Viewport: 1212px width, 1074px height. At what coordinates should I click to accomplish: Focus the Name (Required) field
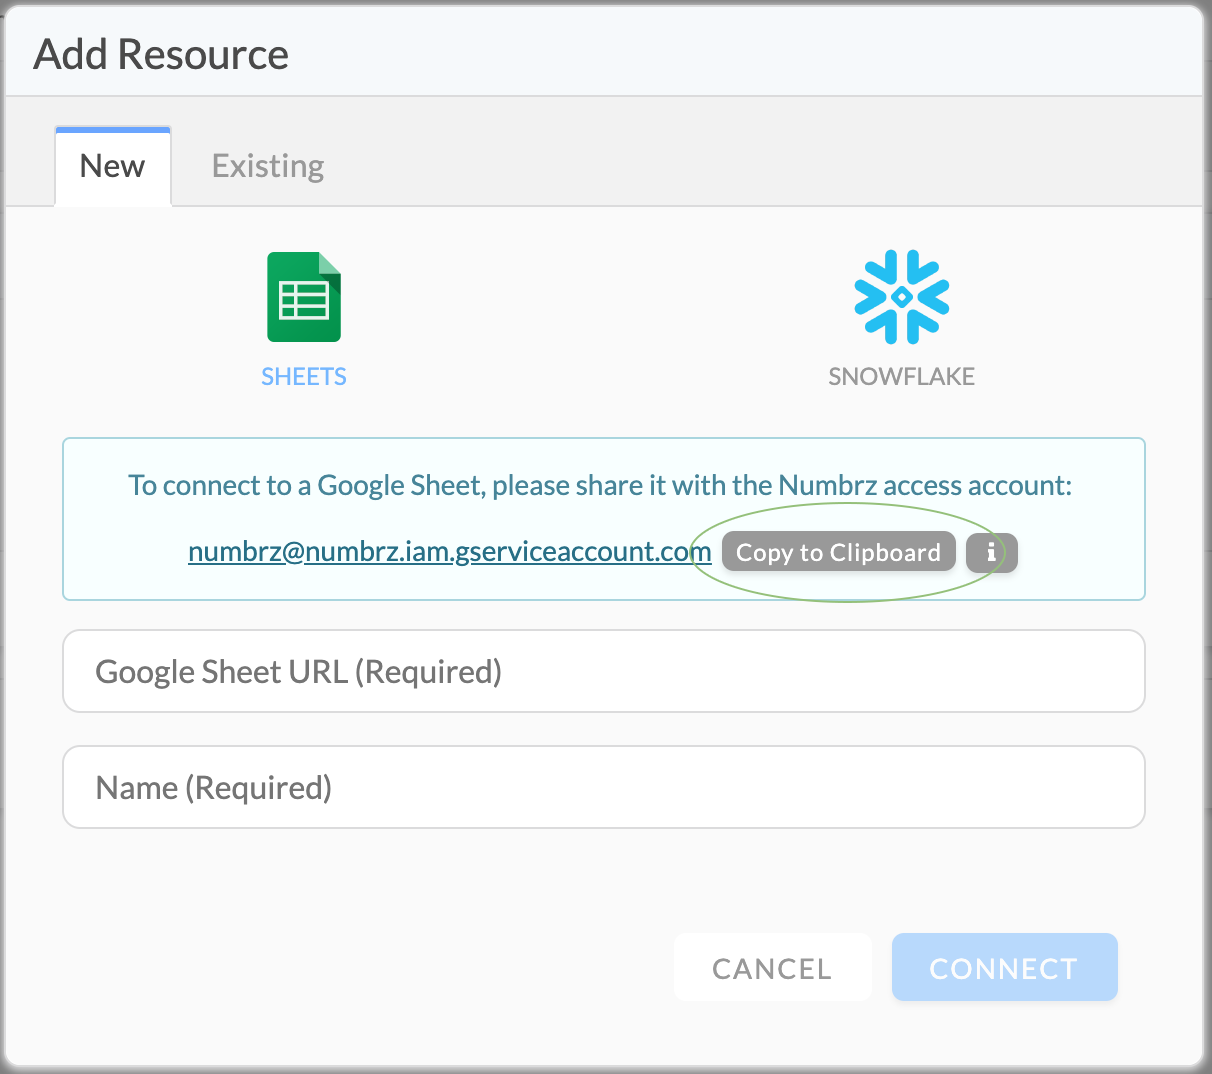coord(604,787)
